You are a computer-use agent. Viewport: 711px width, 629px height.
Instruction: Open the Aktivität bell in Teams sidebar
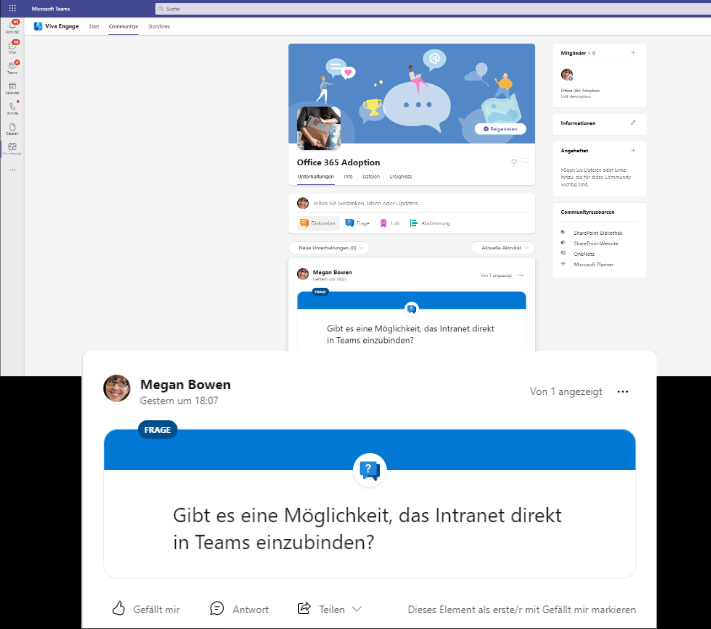coord(13,26)
